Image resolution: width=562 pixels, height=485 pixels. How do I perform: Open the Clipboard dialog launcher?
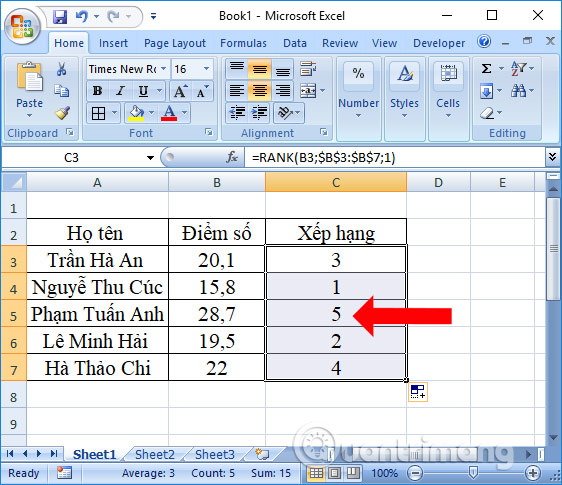click(x=70, y=133)
